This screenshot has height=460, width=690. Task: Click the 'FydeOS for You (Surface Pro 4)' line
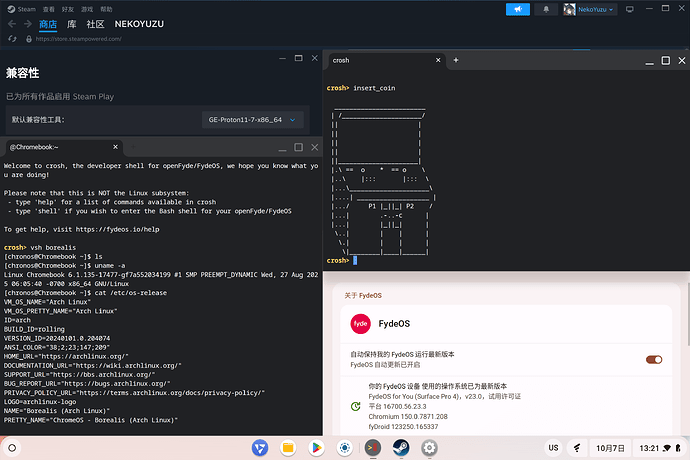444,396
